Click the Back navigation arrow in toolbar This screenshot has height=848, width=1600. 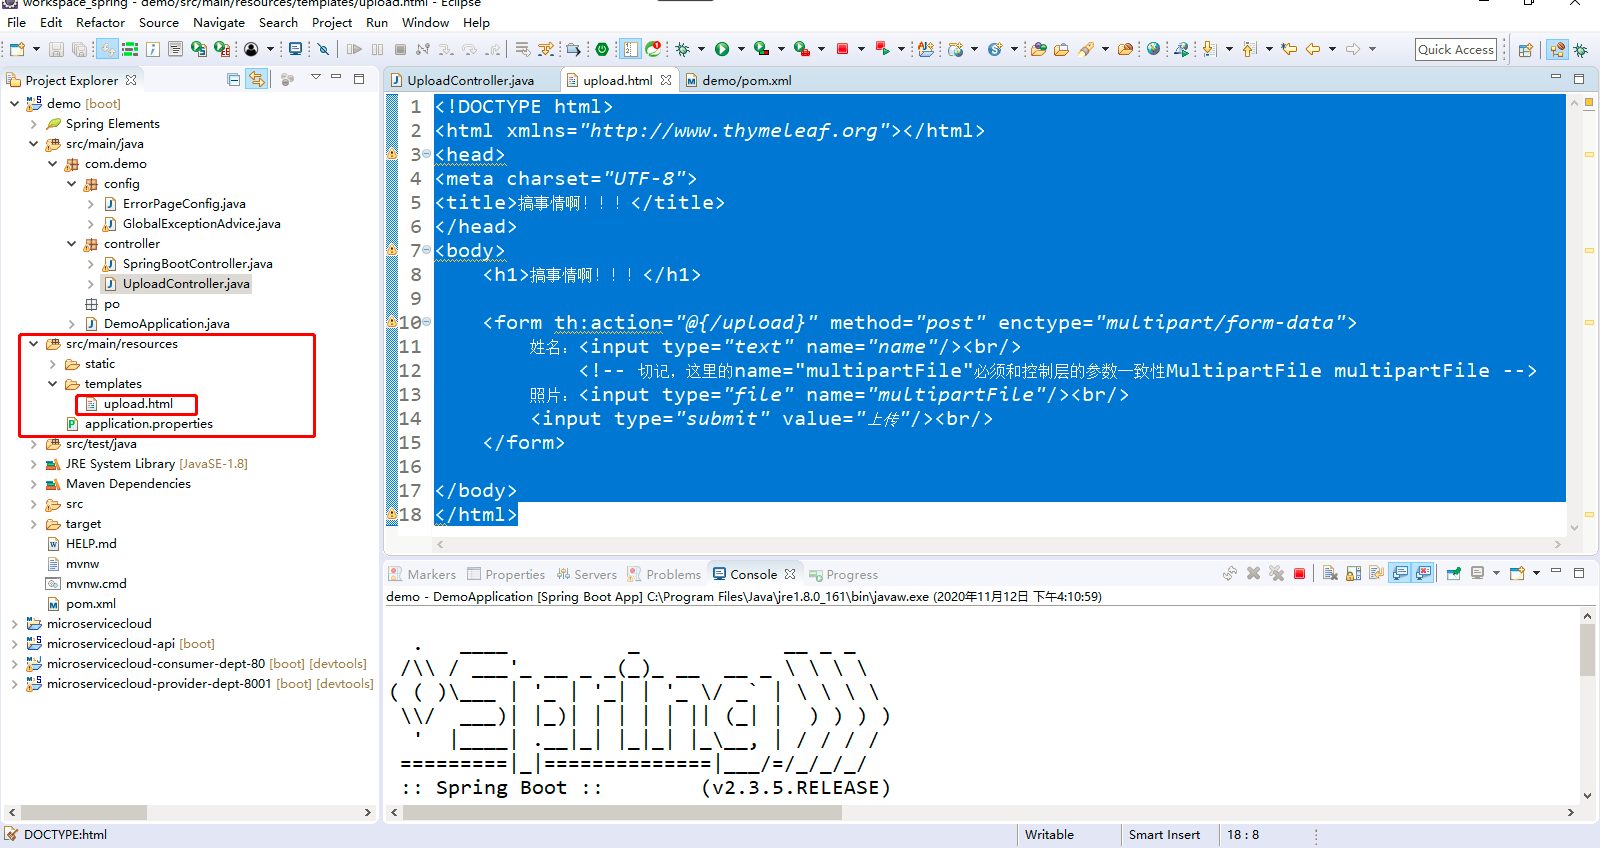(1313, 49)
